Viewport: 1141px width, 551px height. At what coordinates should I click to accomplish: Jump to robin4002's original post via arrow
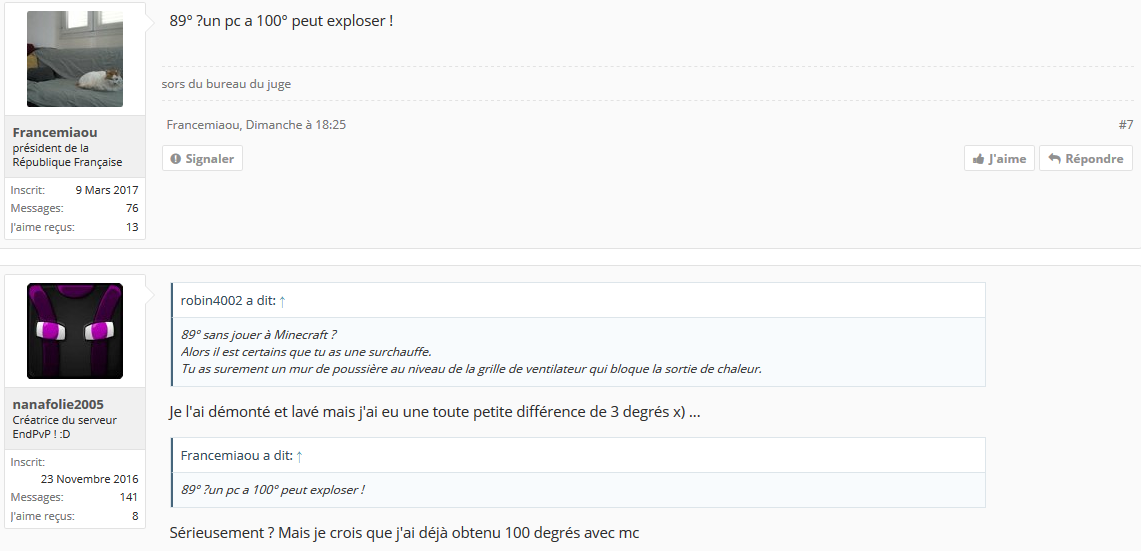tap(282, 301)
